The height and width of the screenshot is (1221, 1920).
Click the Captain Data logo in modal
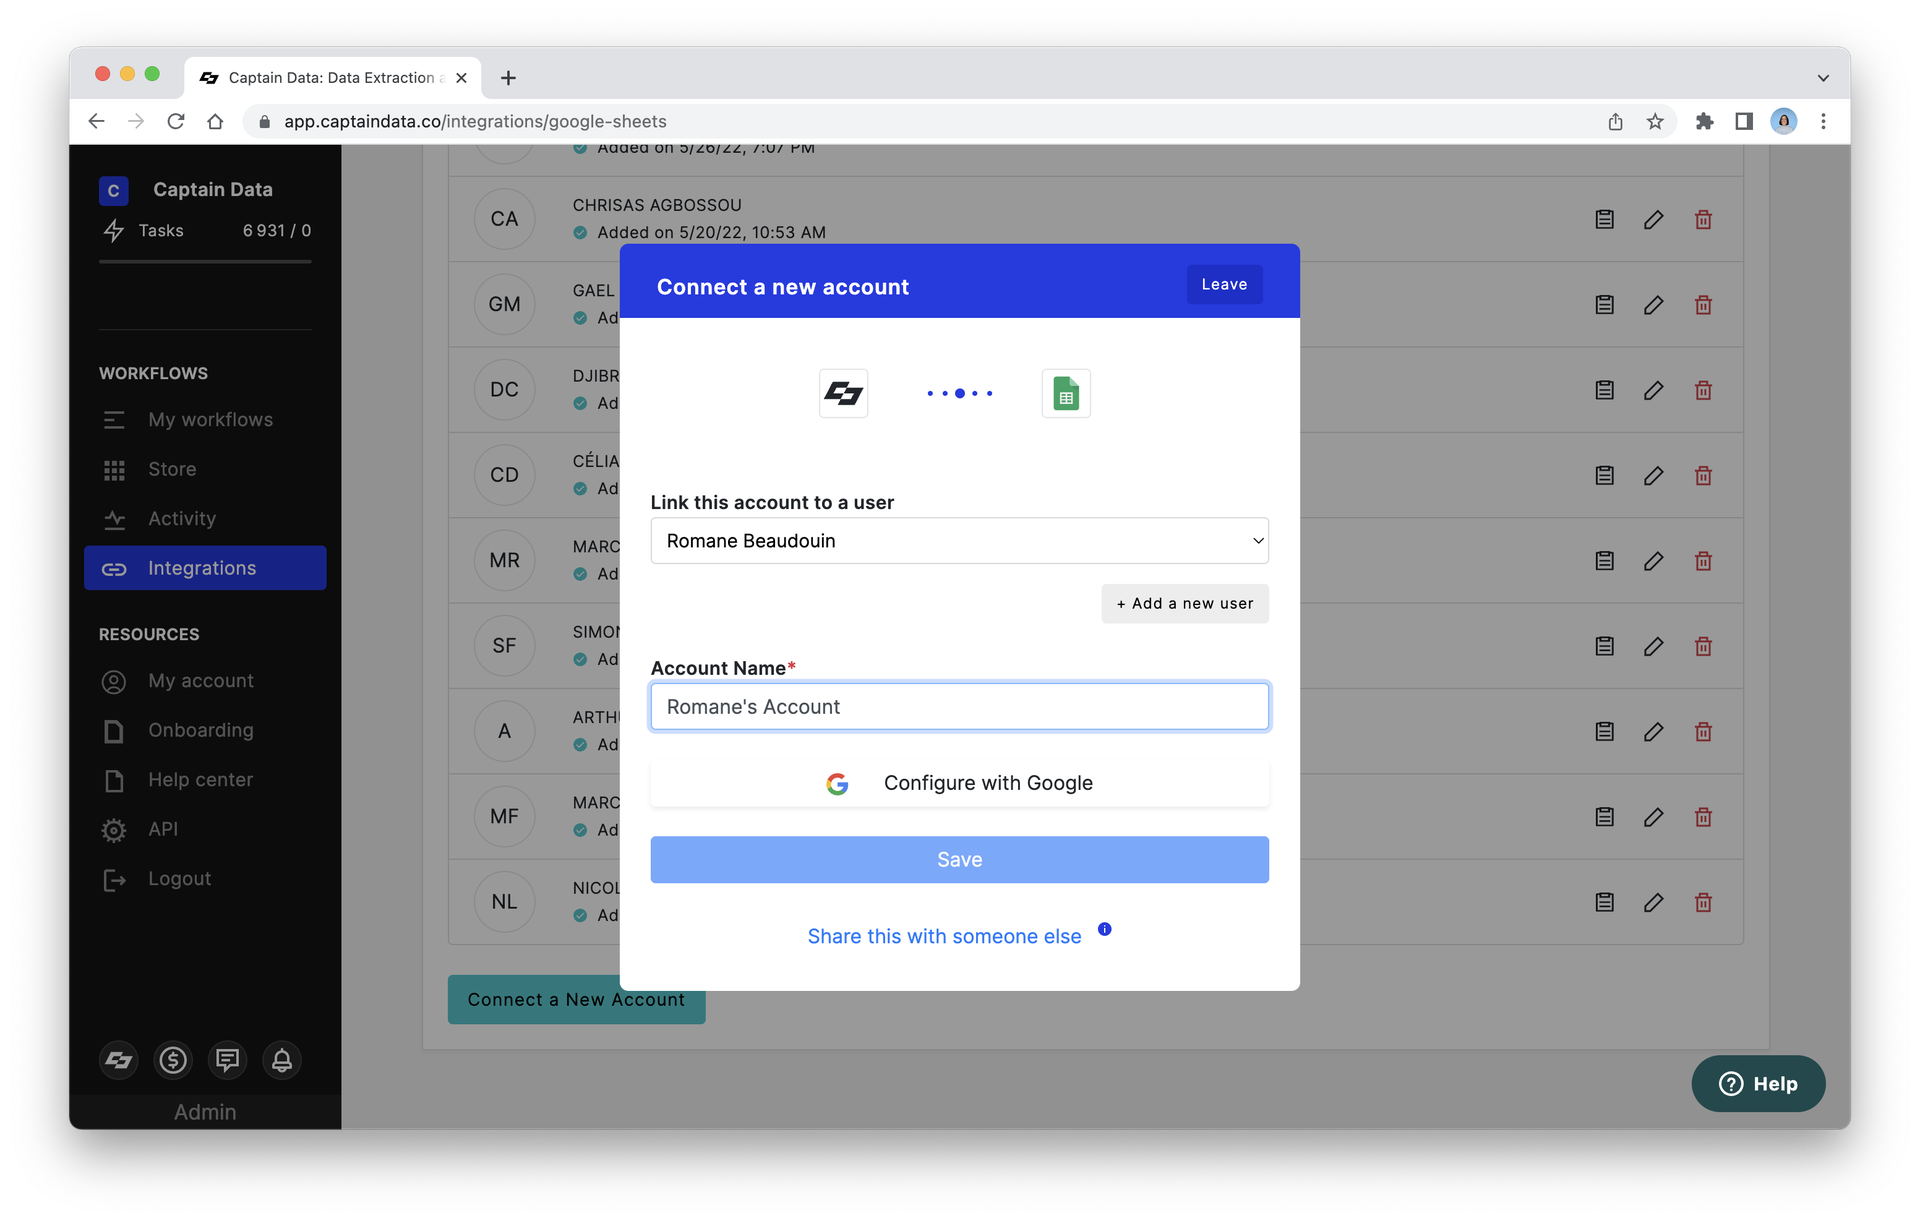pyautogui.click(x=843, y=393)
